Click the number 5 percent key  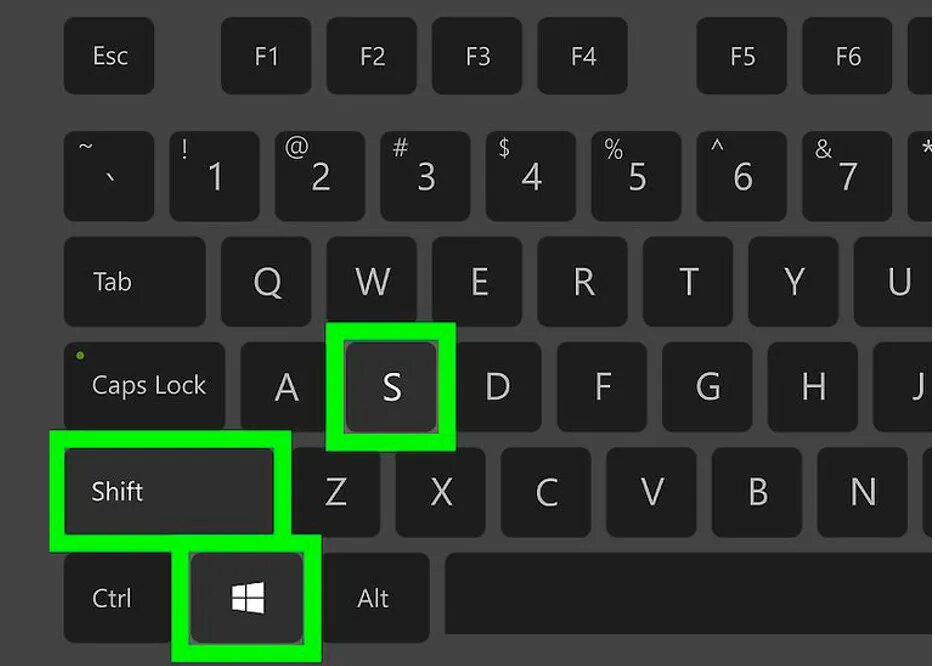[x=636, y=176]
